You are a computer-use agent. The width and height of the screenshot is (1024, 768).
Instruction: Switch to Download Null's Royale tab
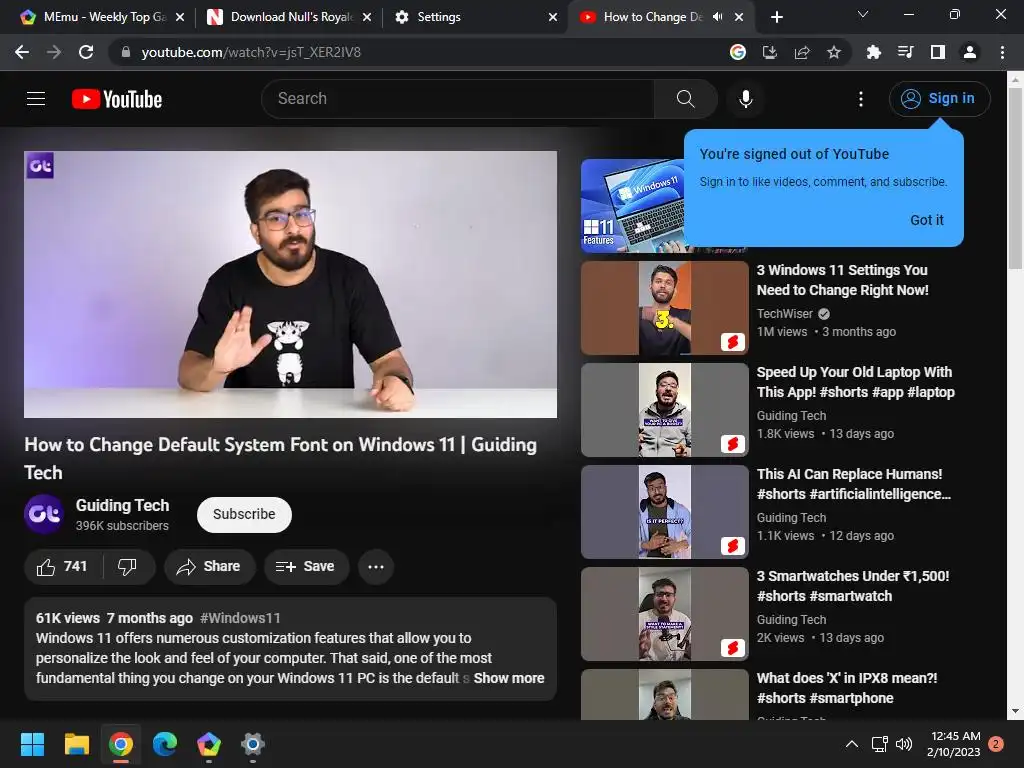pyautogui.click(x=289, y=17)
